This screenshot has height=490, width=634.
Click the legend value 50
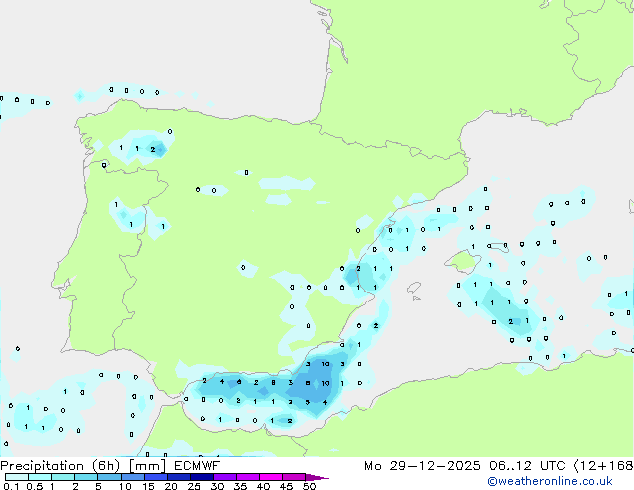309,486
